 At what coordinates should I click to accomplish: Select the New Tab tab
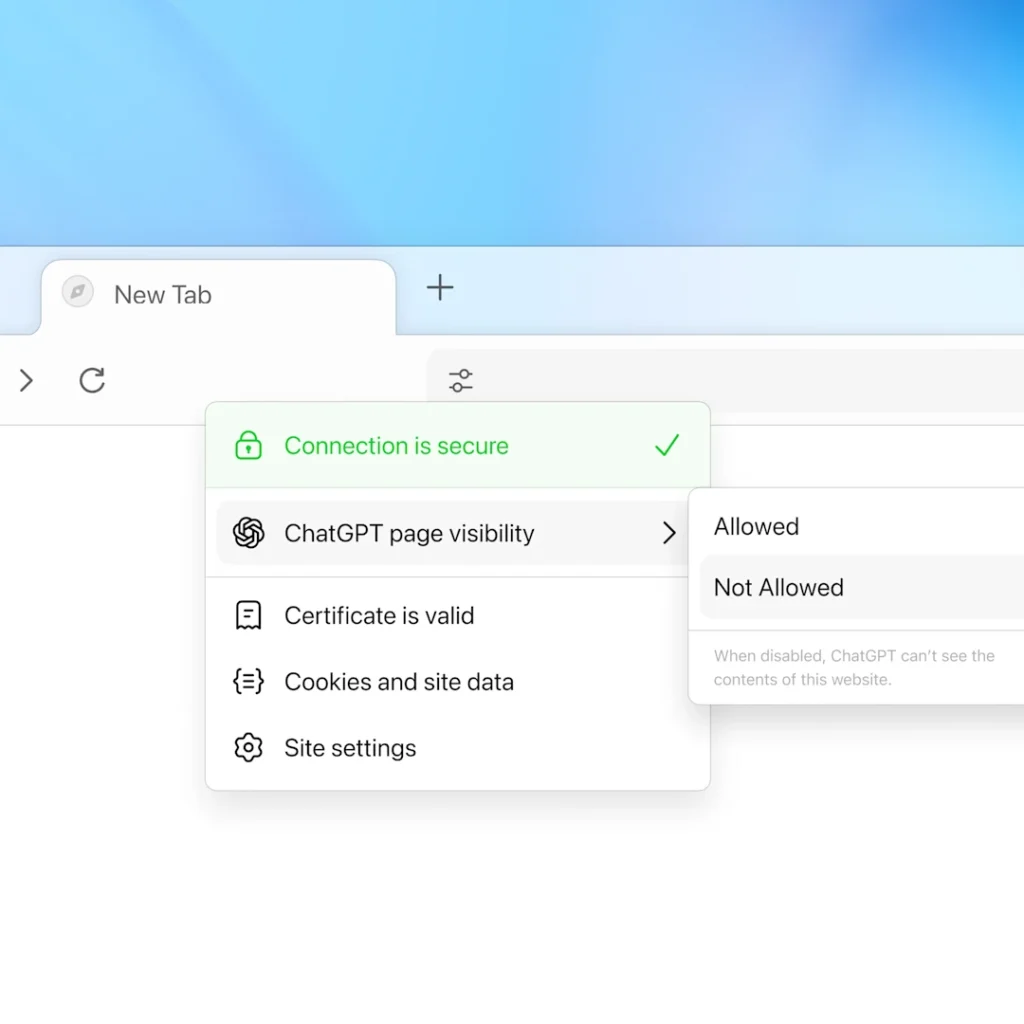click(x=218, y=295)
